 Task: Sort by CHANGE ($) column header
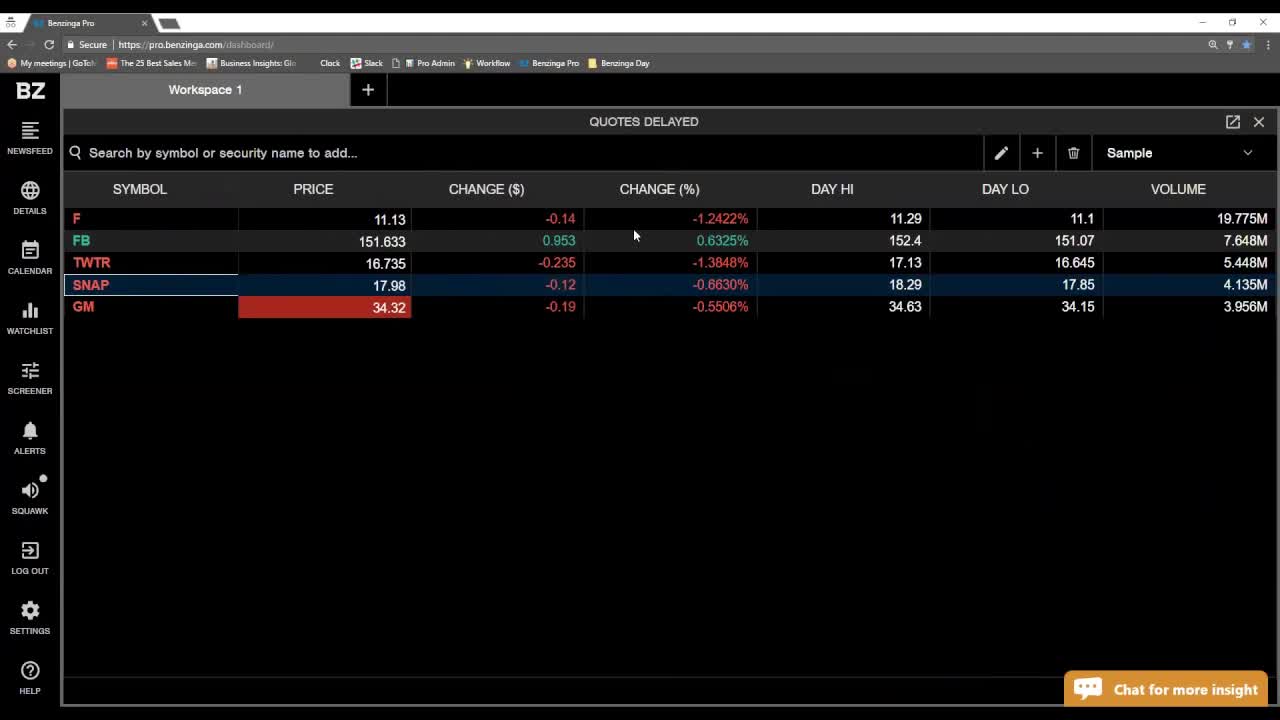[486, 189]
